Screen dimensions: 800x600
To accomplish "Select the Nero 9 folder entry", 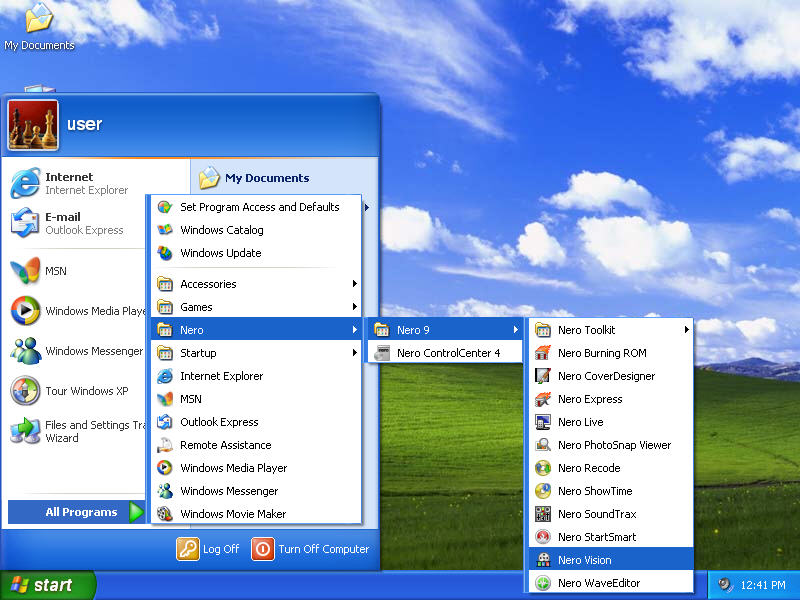I will pyautogui.click(x=445, y=330).
